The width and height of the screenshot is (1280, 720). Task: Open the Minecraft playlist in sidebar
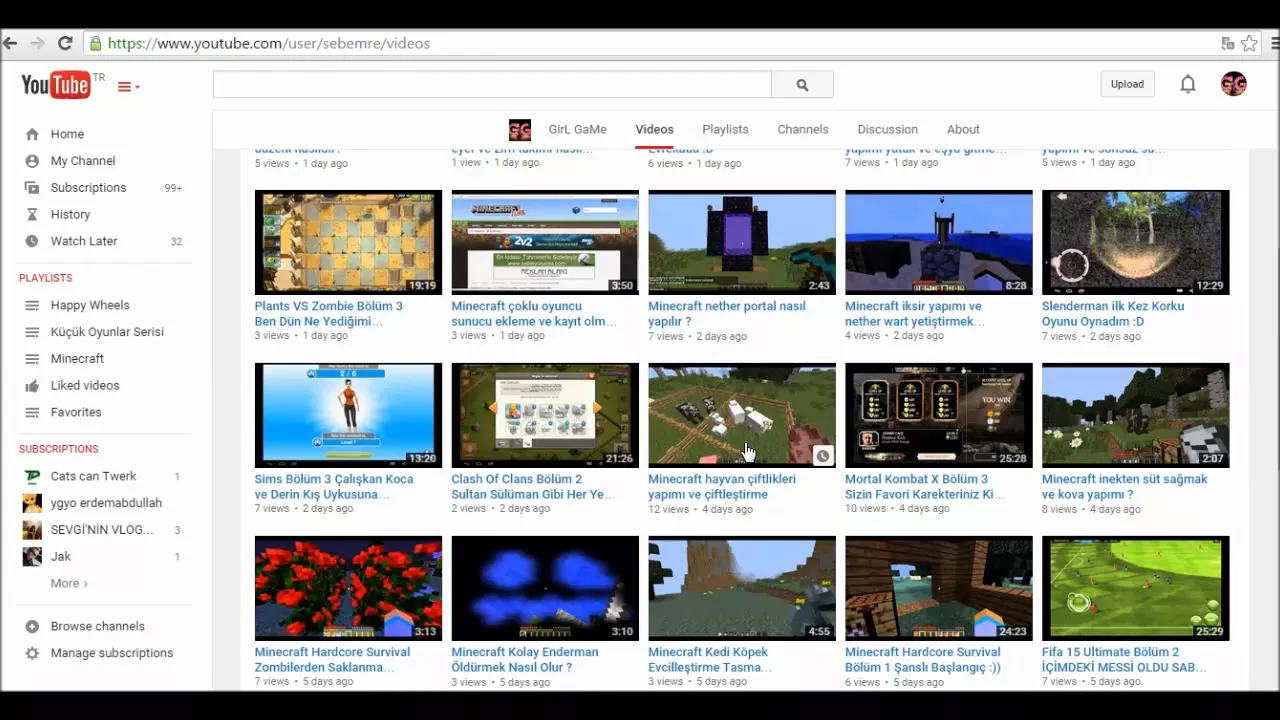click(x=77, y=358)
